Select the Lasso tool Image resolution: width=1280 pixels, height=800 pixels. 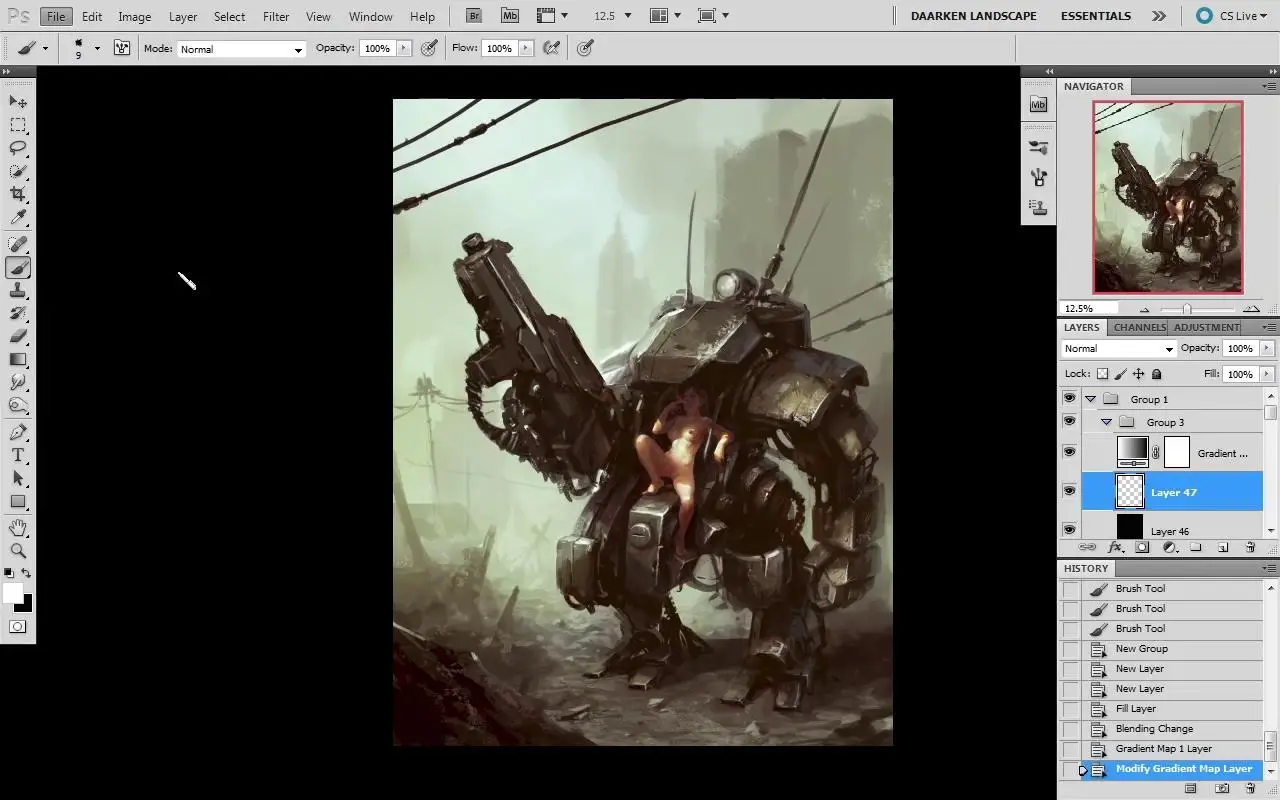18,148
